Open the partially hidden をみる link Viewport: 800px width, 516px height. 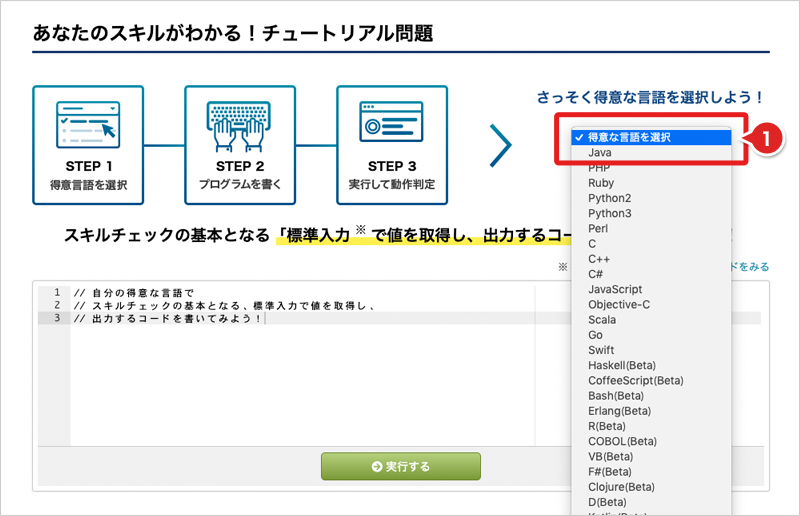click(750, 266)
